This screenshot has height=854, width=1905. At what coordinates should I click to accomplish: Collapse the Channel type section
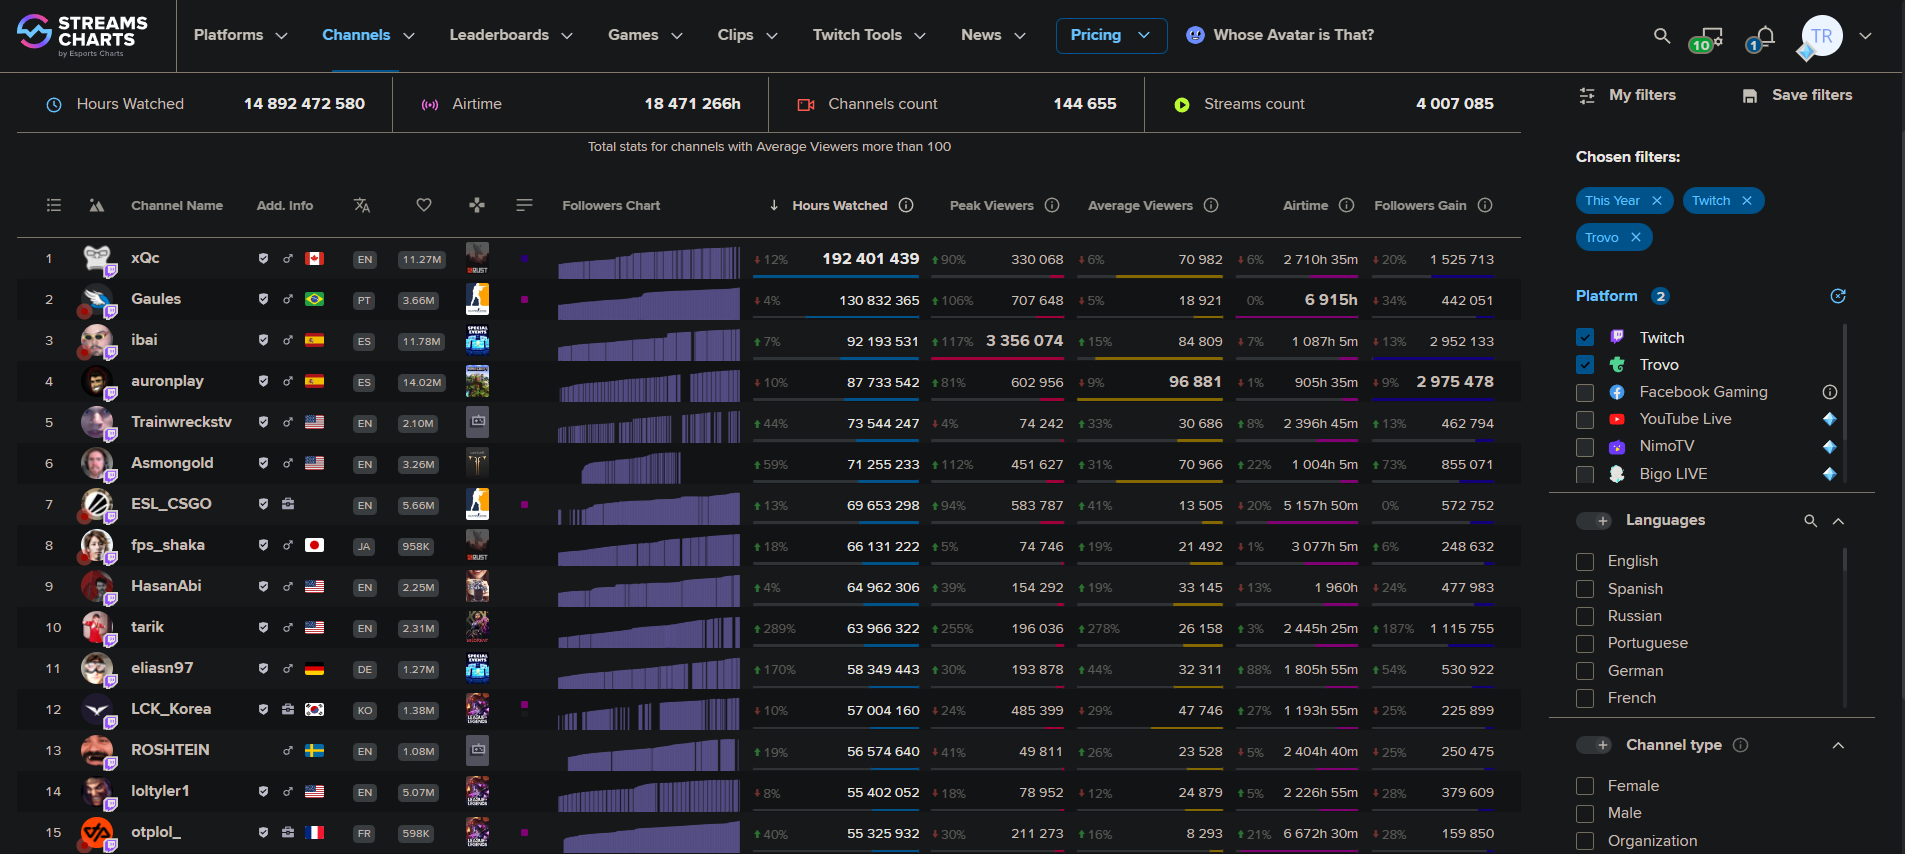[x=1838, y=746]
